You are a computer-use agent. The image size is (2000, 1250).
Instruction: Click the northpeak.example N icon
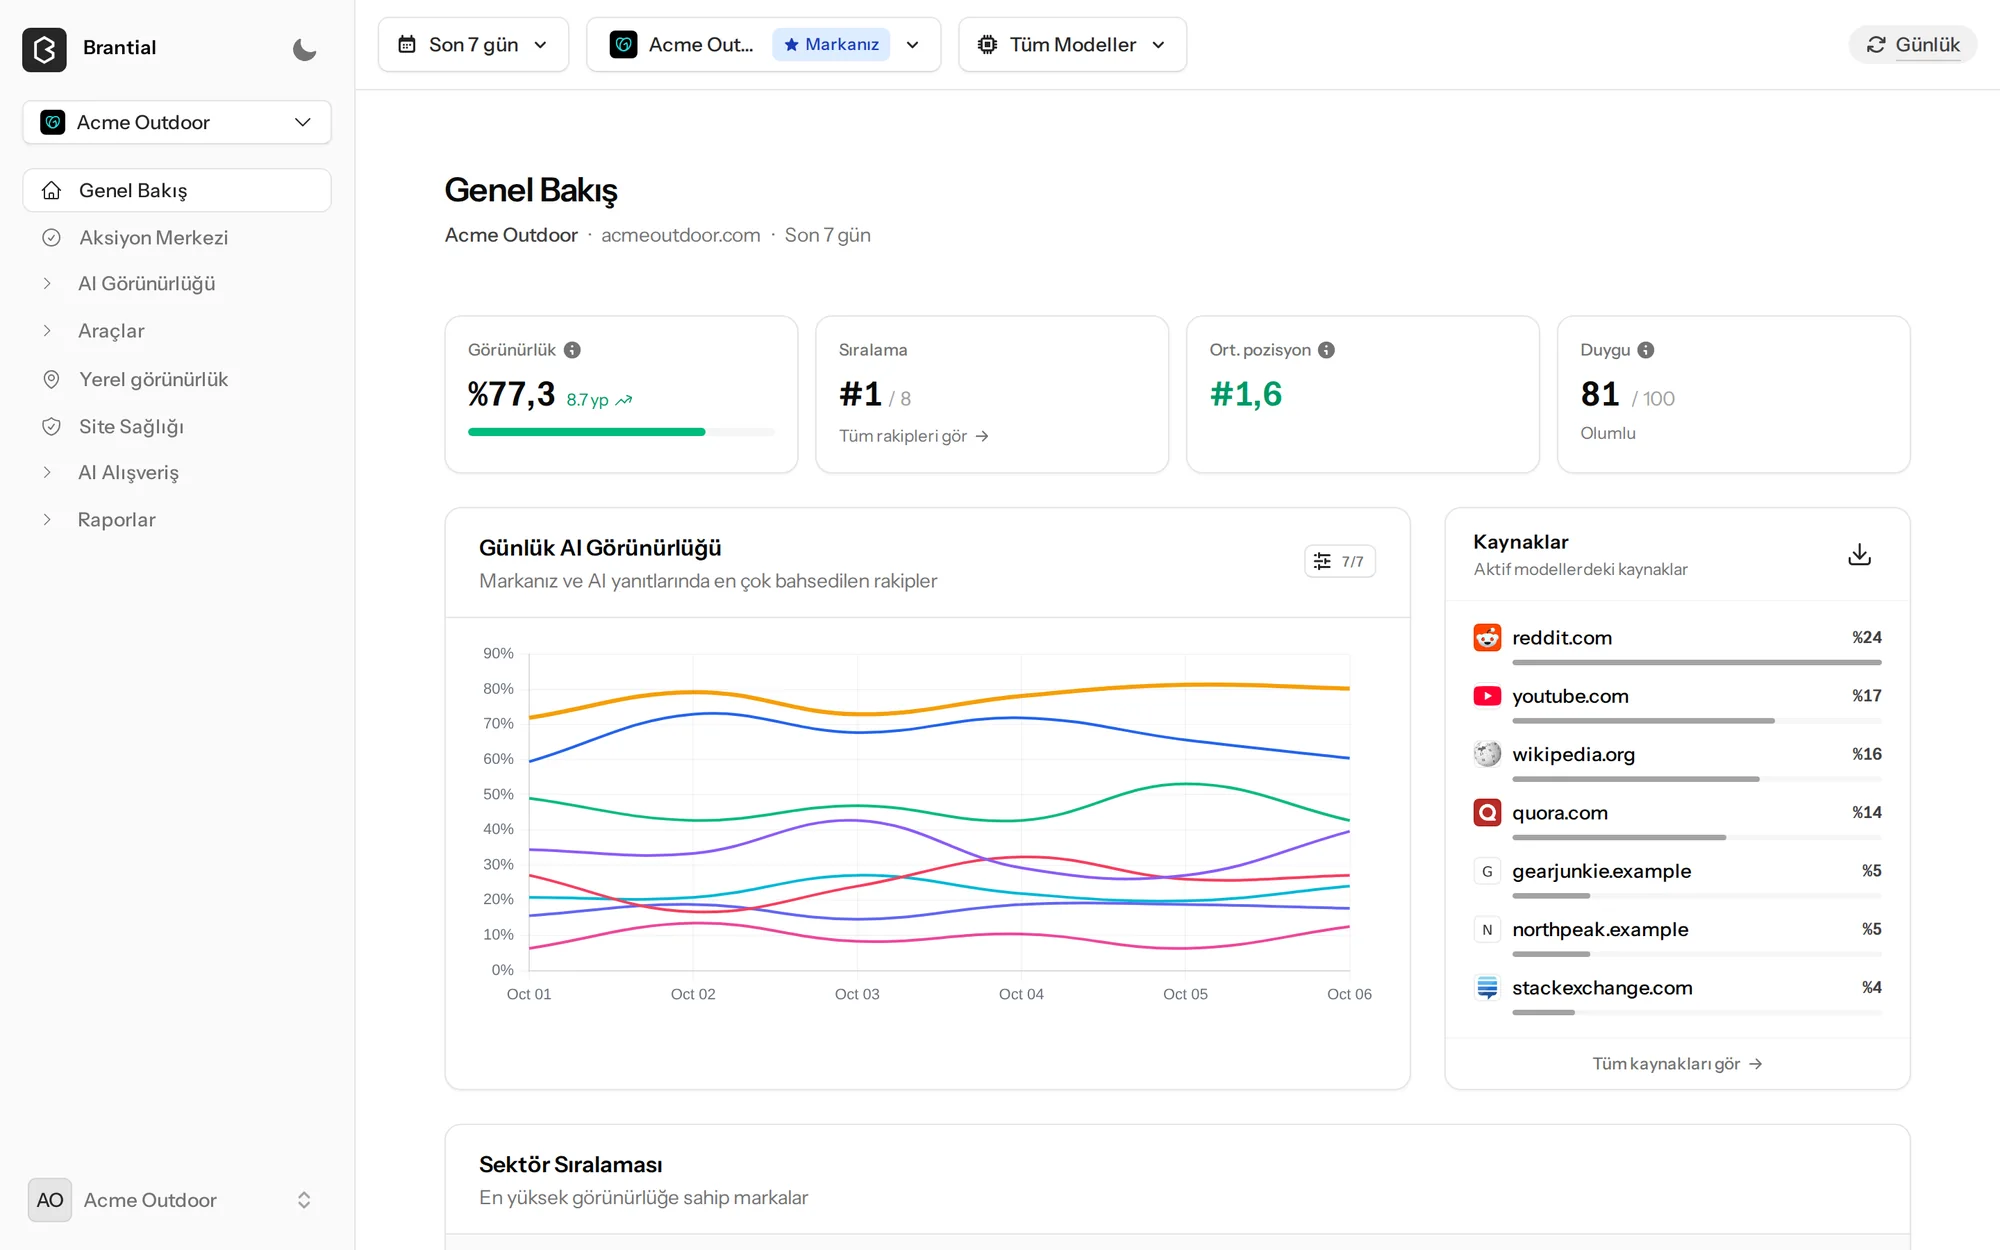pos(1487,929)
